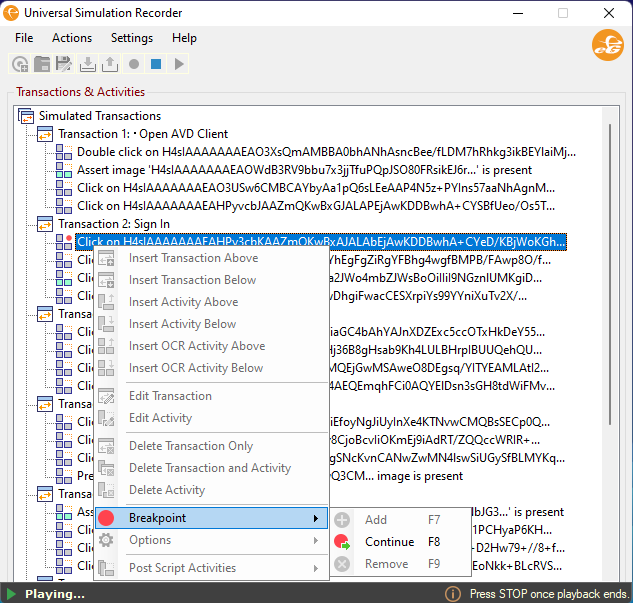Click the grey play triangle in toolbar
Screen dimensions: 633x603
[x=179, y=64]
